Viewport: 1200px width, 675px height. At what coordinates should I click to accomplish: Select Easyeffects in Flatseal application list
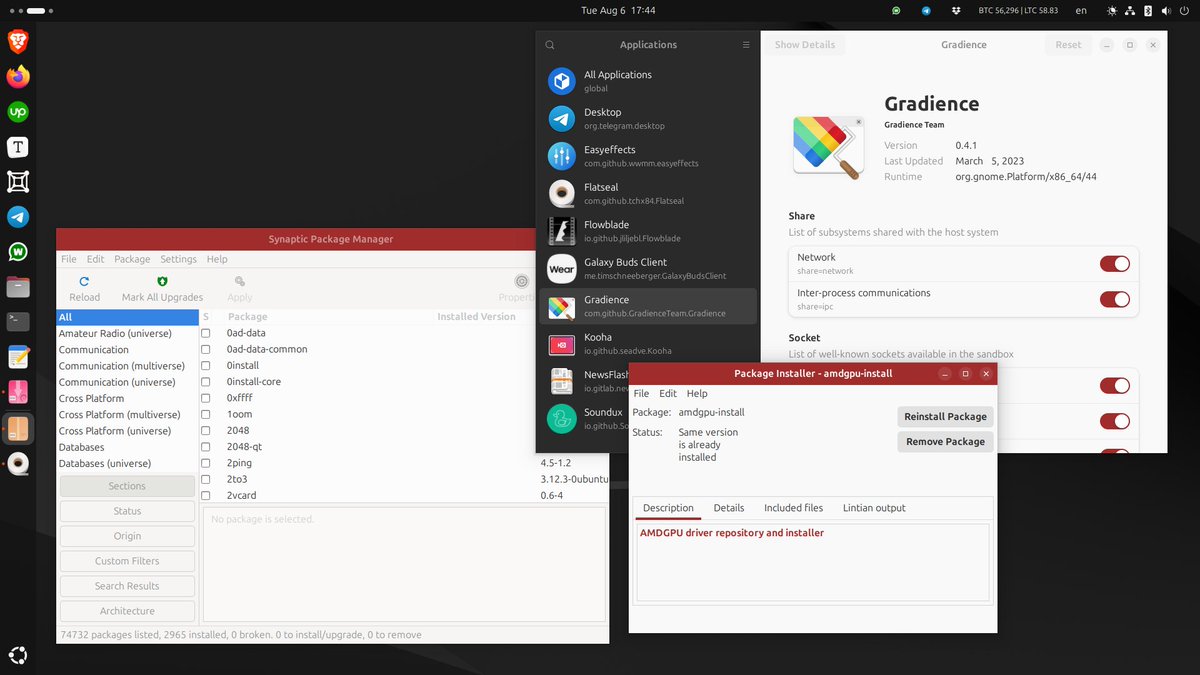[x=648, y=156]
